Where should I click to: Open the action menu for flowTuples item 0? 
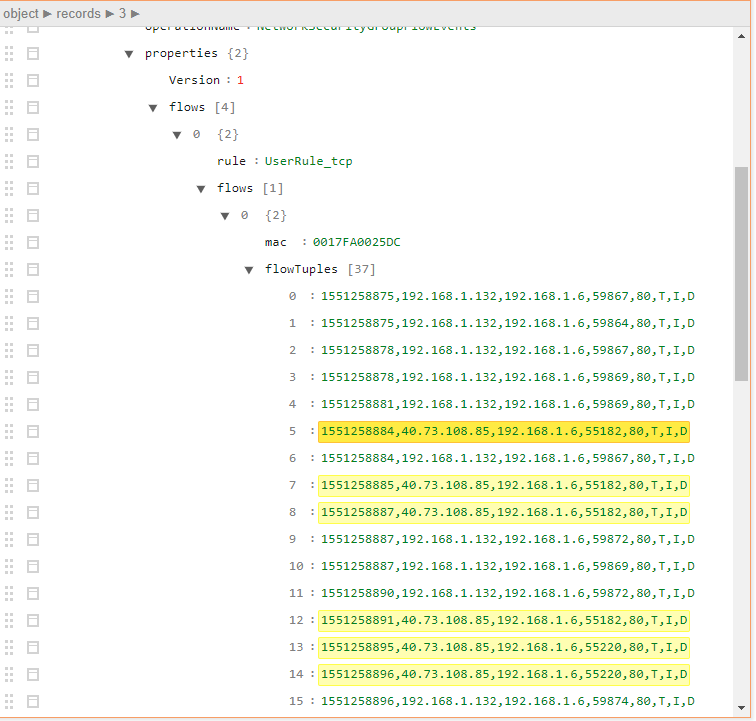(33, 296)
